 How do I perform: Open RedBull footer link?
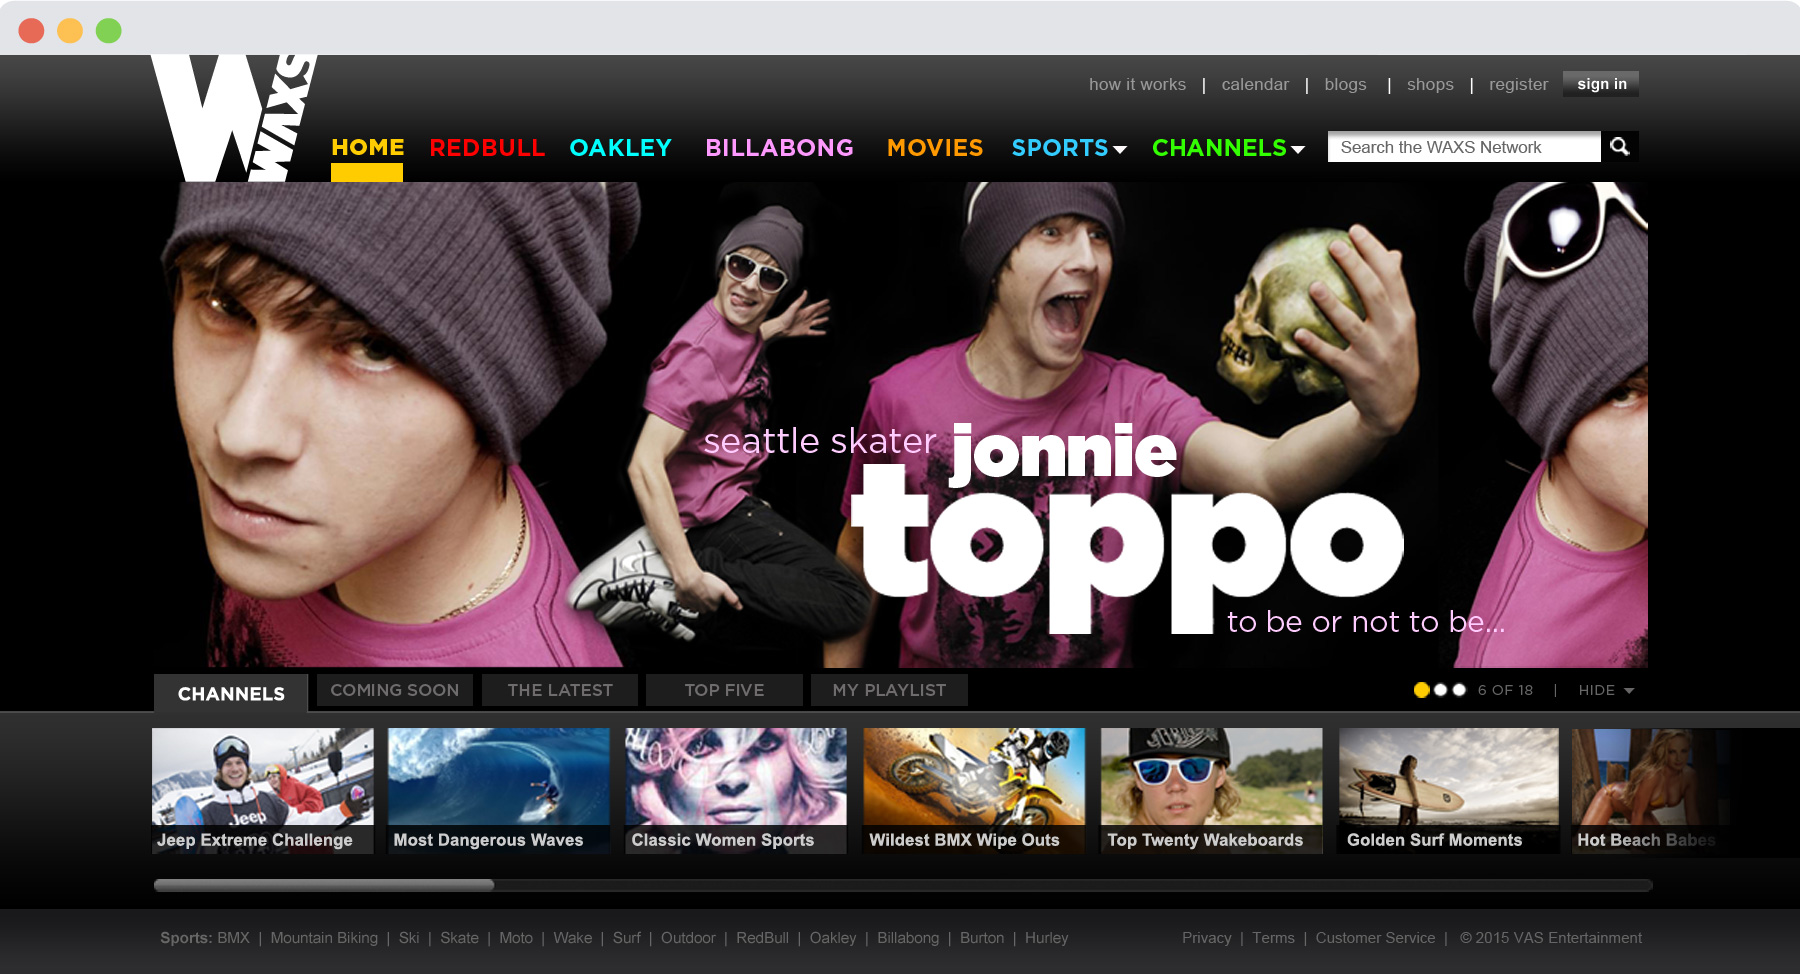click(x=762, y=938)
